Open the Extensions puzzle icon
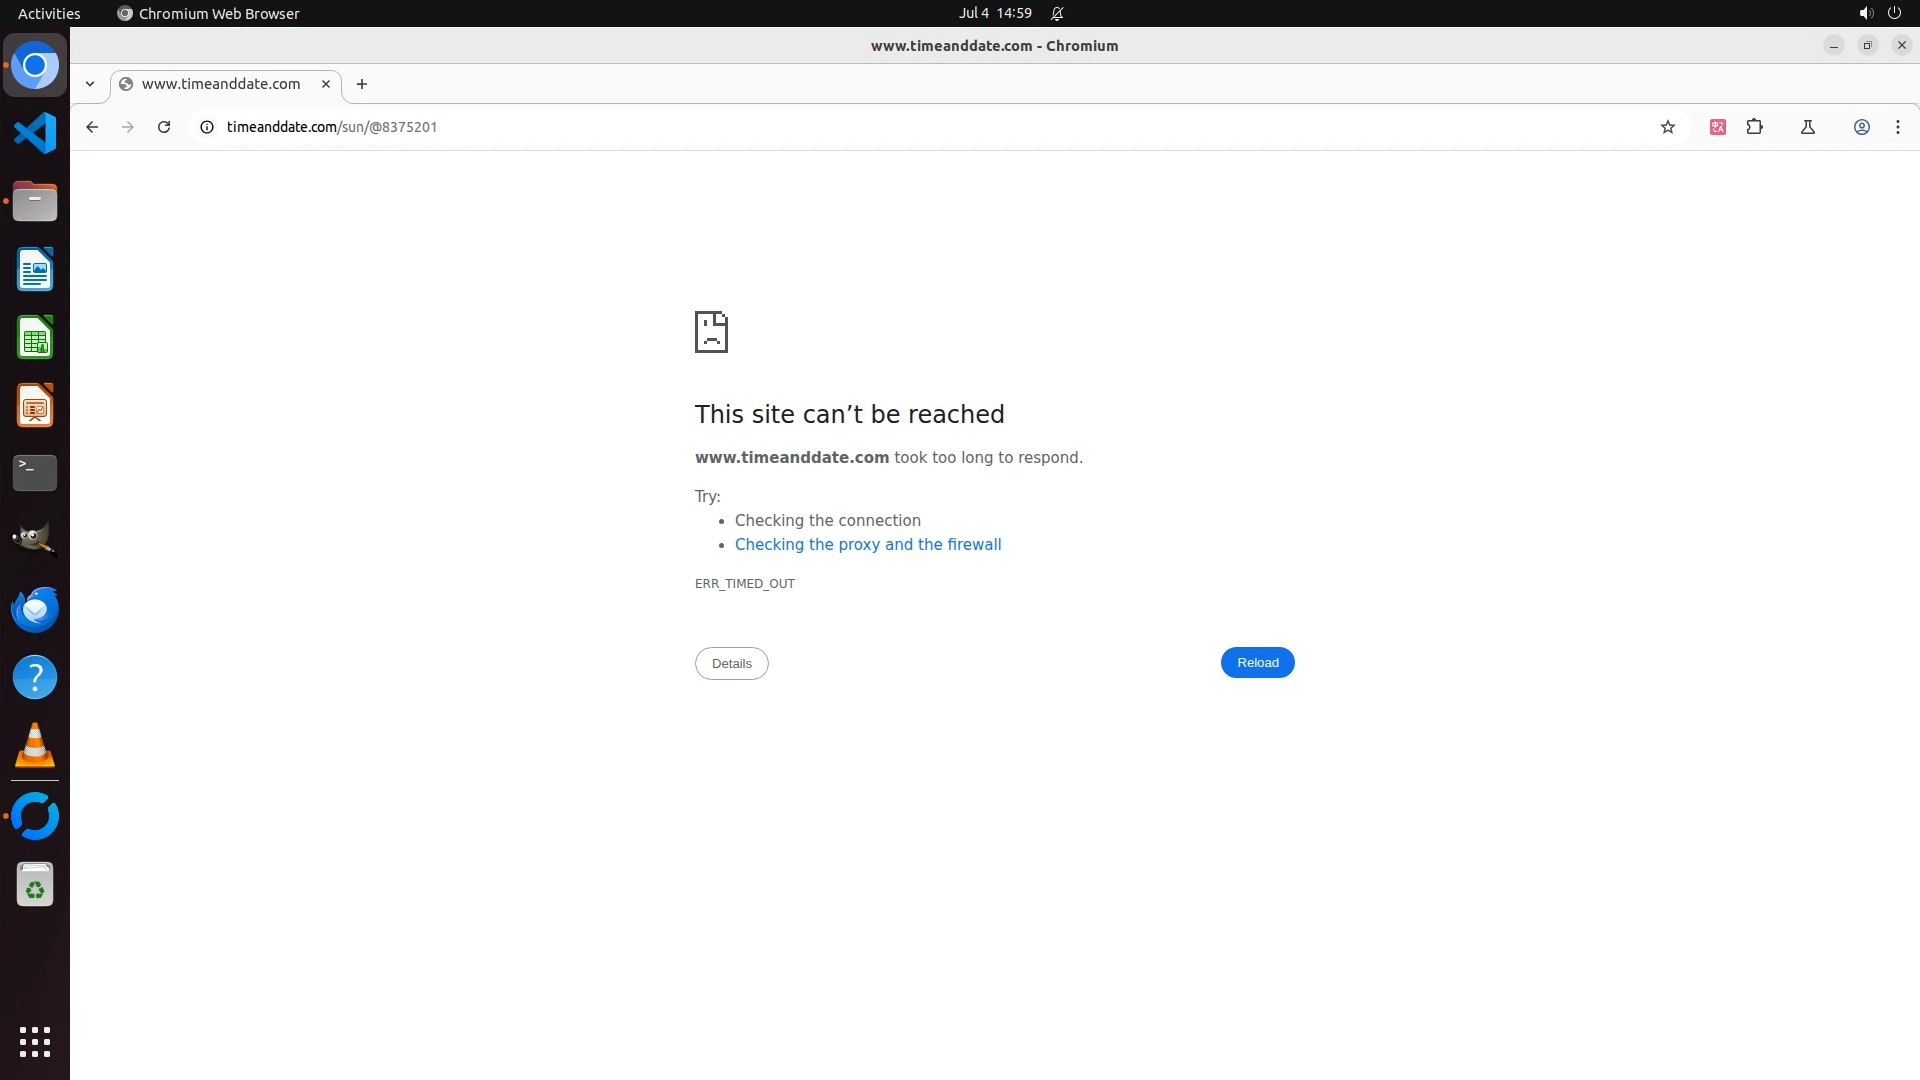 (x=1754, y=127)
